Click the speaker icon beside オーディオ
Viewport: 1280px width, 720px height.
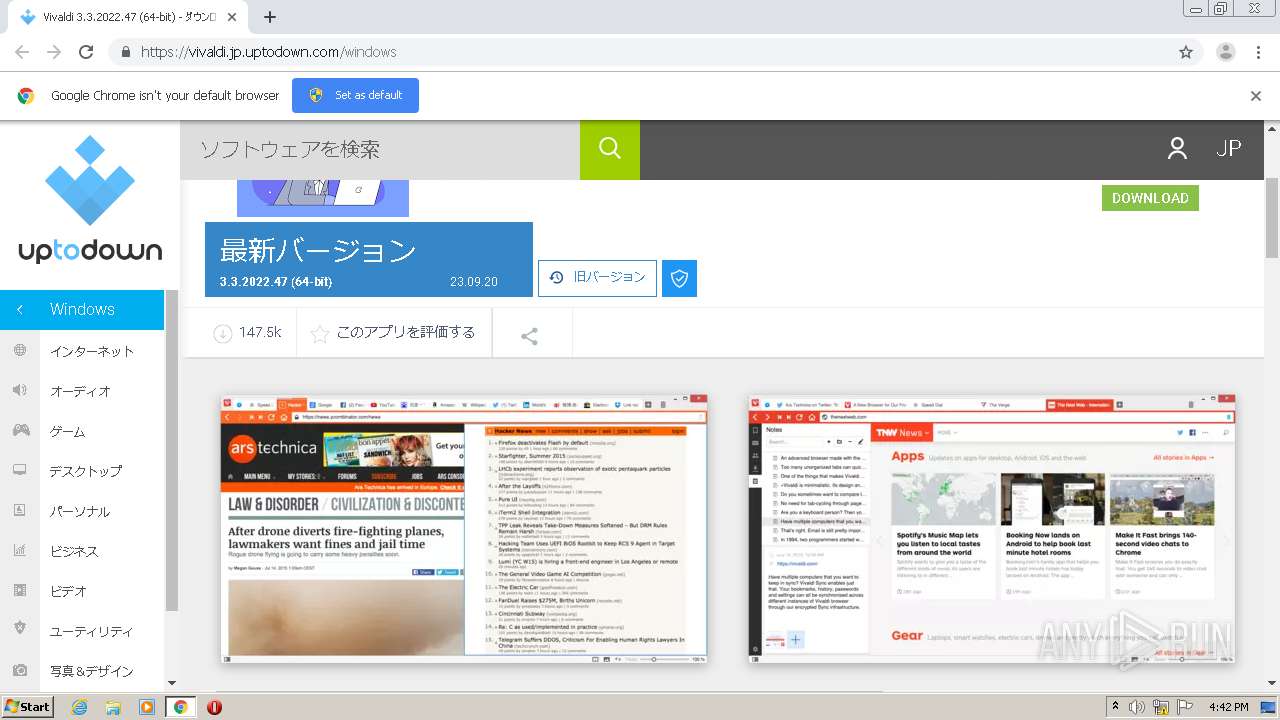coord(20,390)
